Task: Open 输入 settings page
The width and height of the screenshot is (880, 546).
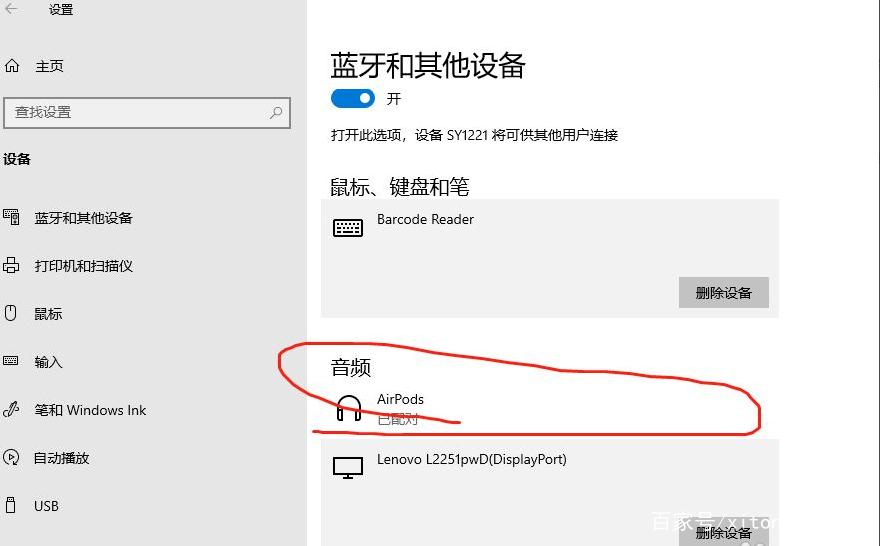Action: [48, 362]
